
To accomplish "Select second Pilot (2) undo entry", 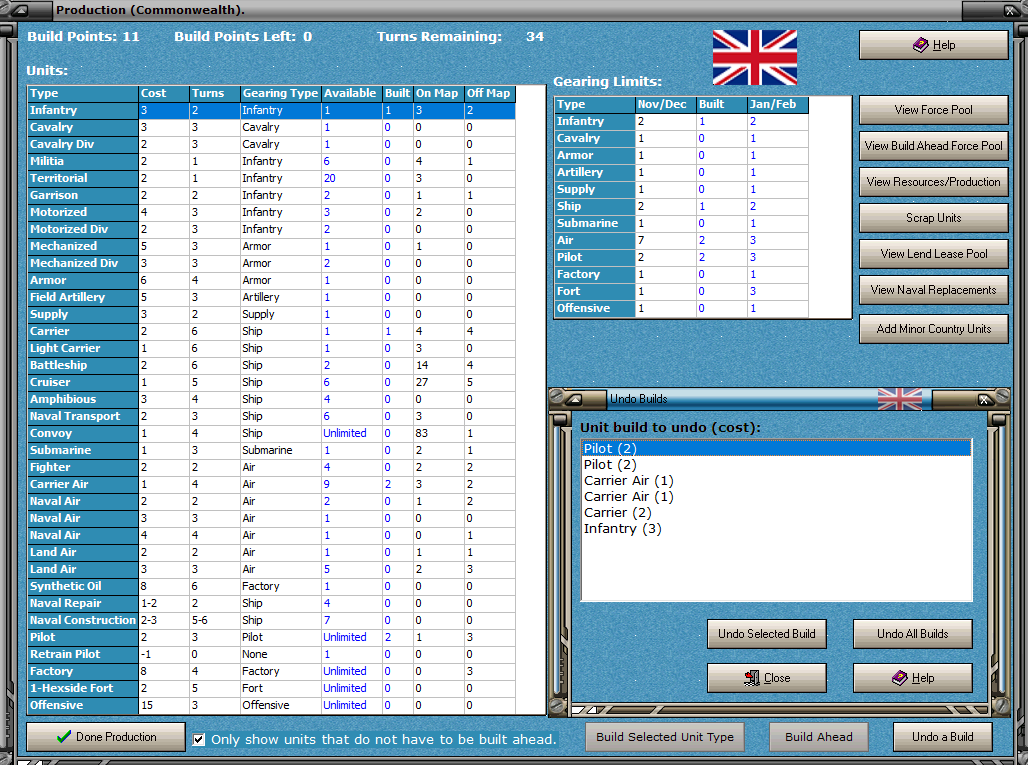I will point(776,465).
